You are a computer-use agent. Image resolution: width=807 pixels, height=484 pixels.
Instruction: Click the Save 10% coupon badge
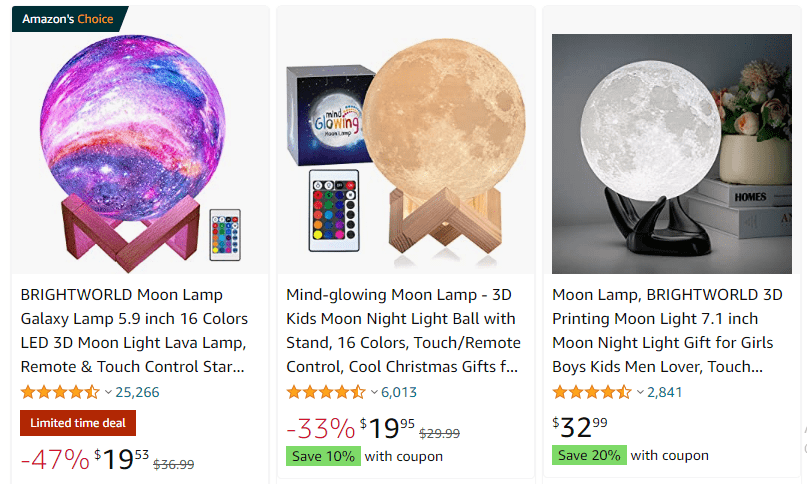coord(323,456)
